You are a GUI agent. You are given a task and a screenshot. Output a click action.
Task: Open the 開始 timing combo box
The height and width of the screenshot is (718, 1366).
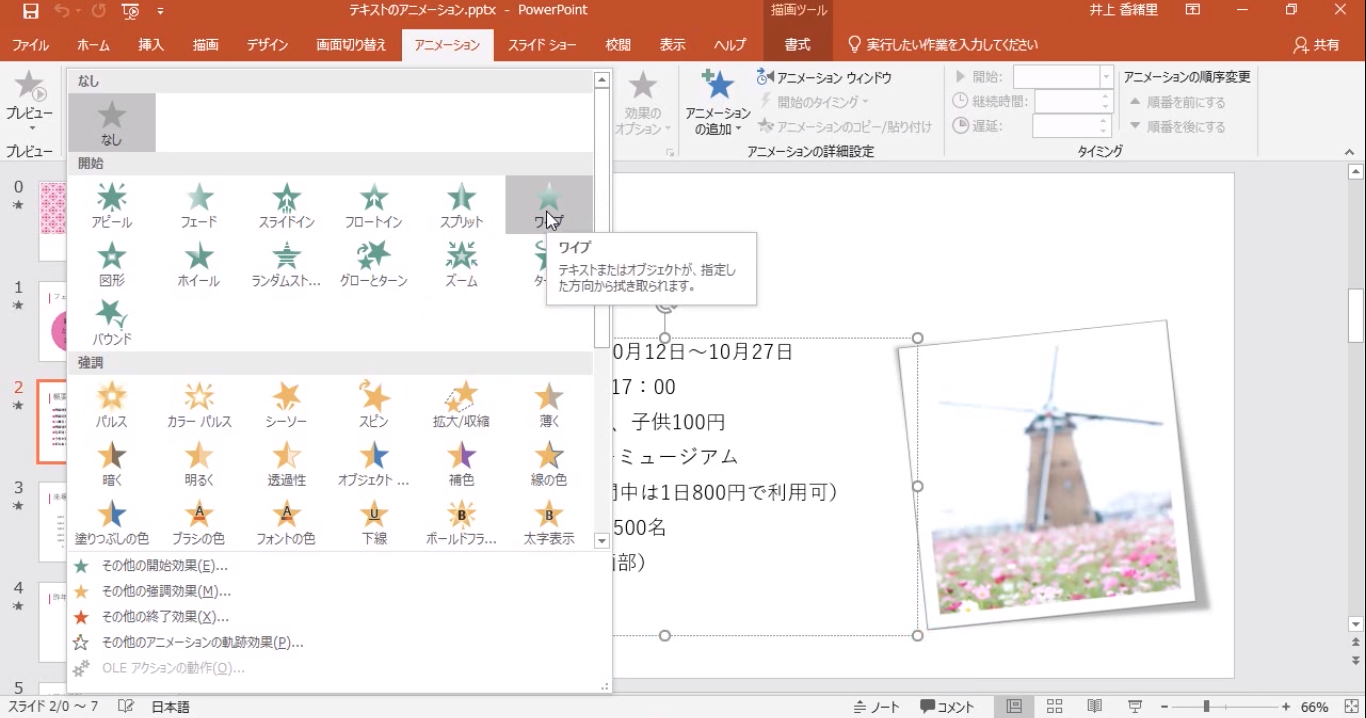click(x=1063, y=77)
